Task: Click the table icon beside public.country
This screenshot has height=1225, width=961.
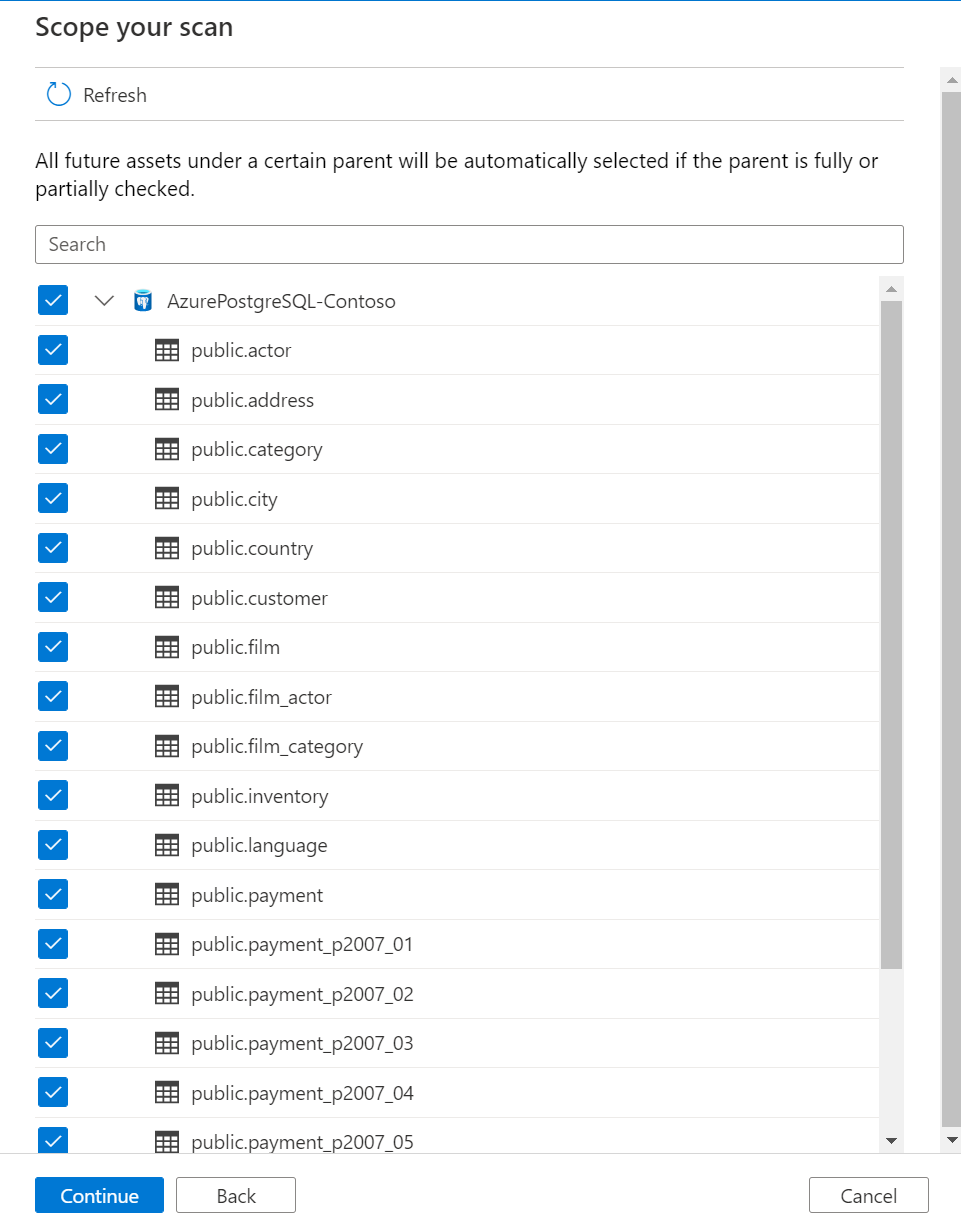Action: (x=167, y=548)
